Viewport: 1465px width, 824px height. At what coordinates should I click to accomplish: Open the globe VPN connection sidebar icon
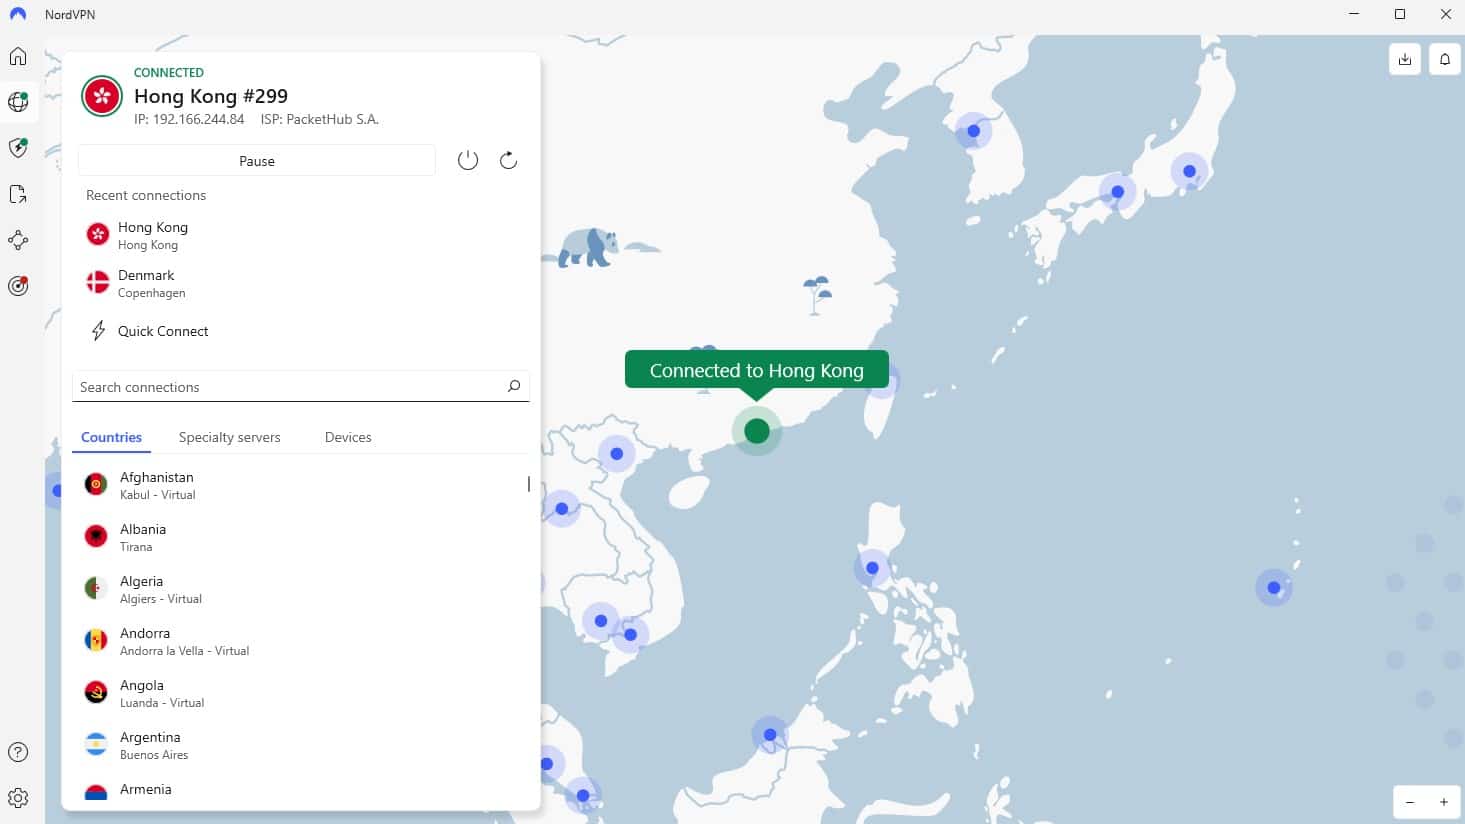(18, 101)
